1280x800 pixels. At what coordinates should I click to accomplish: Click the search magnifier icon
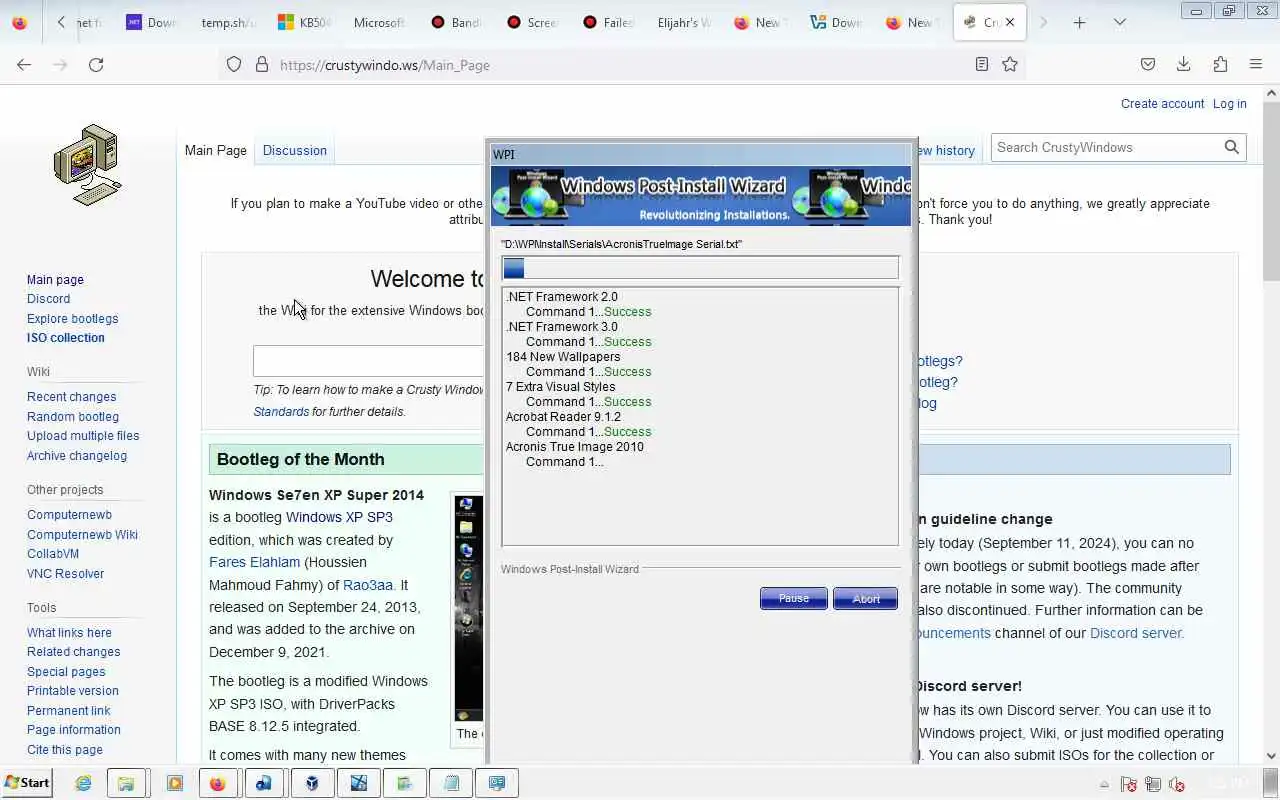point(1232,147)
